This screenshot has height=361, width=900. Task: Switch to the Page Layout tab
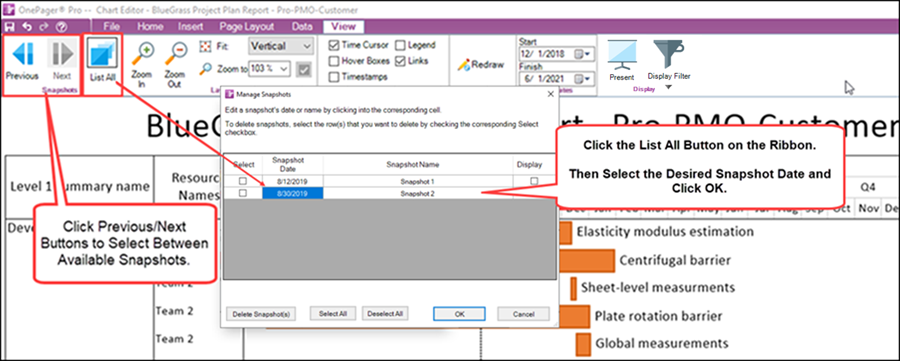[x=246, y=26]
